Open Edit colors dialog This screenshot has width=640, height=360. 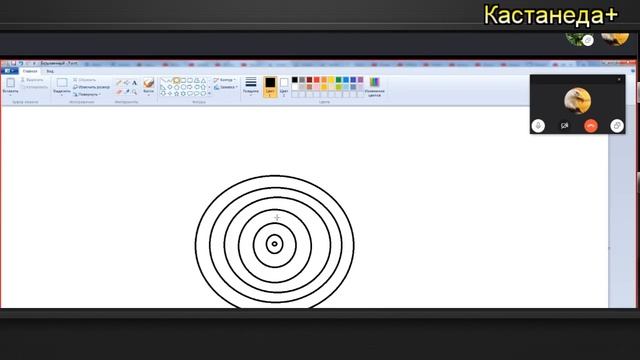pos(374,87)
